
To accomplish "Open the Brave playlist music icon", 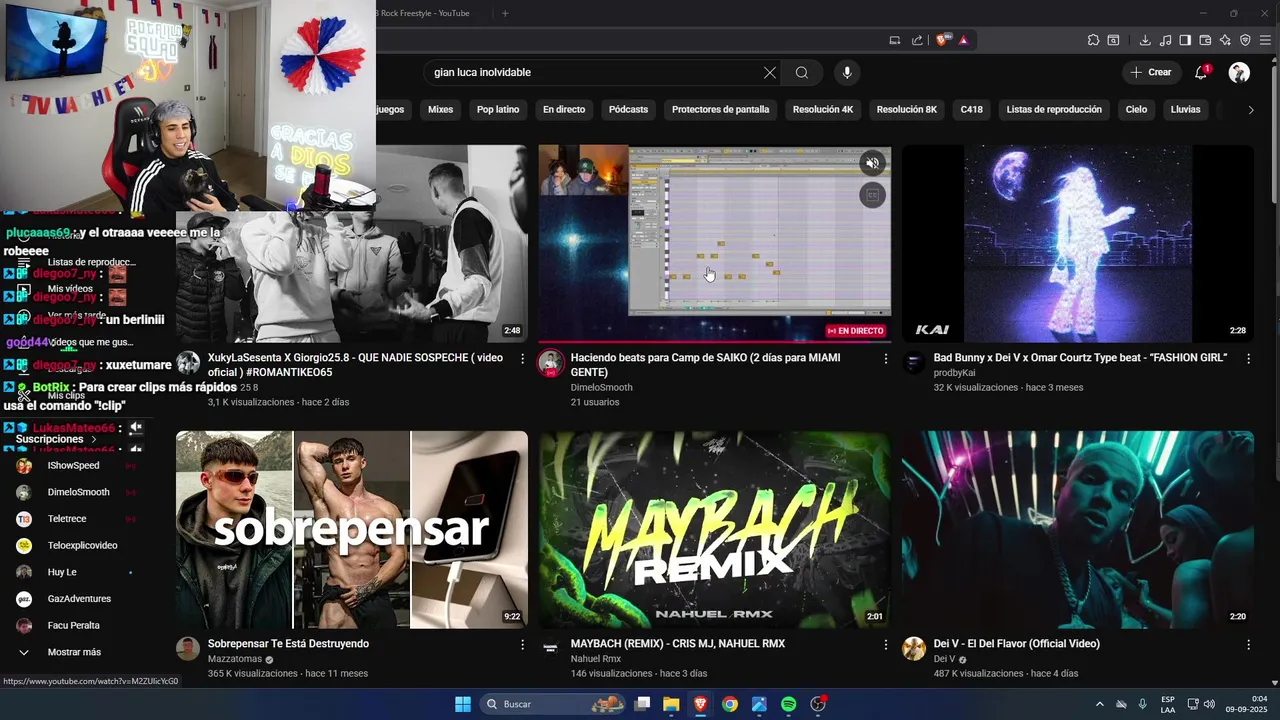I will [x=1165, y=40].
